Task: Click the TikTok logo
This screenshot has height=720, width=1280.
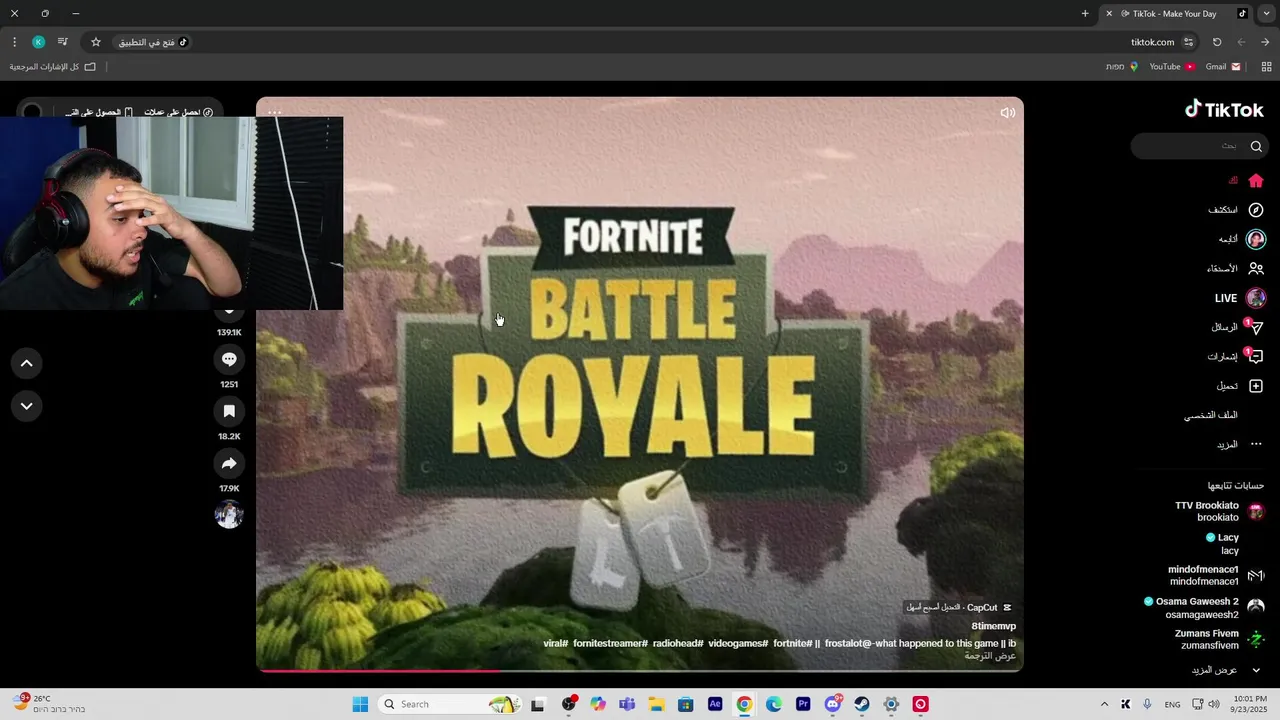Action: pos(1224,109)
